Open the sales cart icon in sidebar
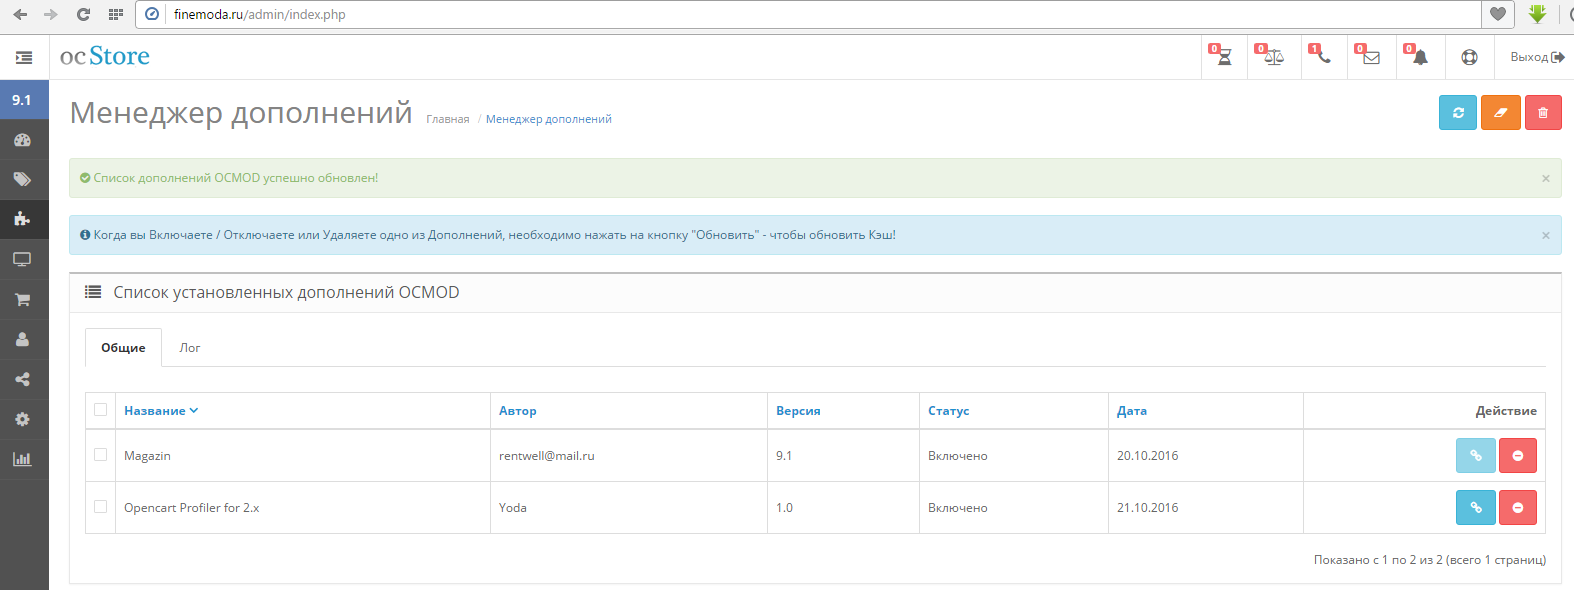 [22, 299]
